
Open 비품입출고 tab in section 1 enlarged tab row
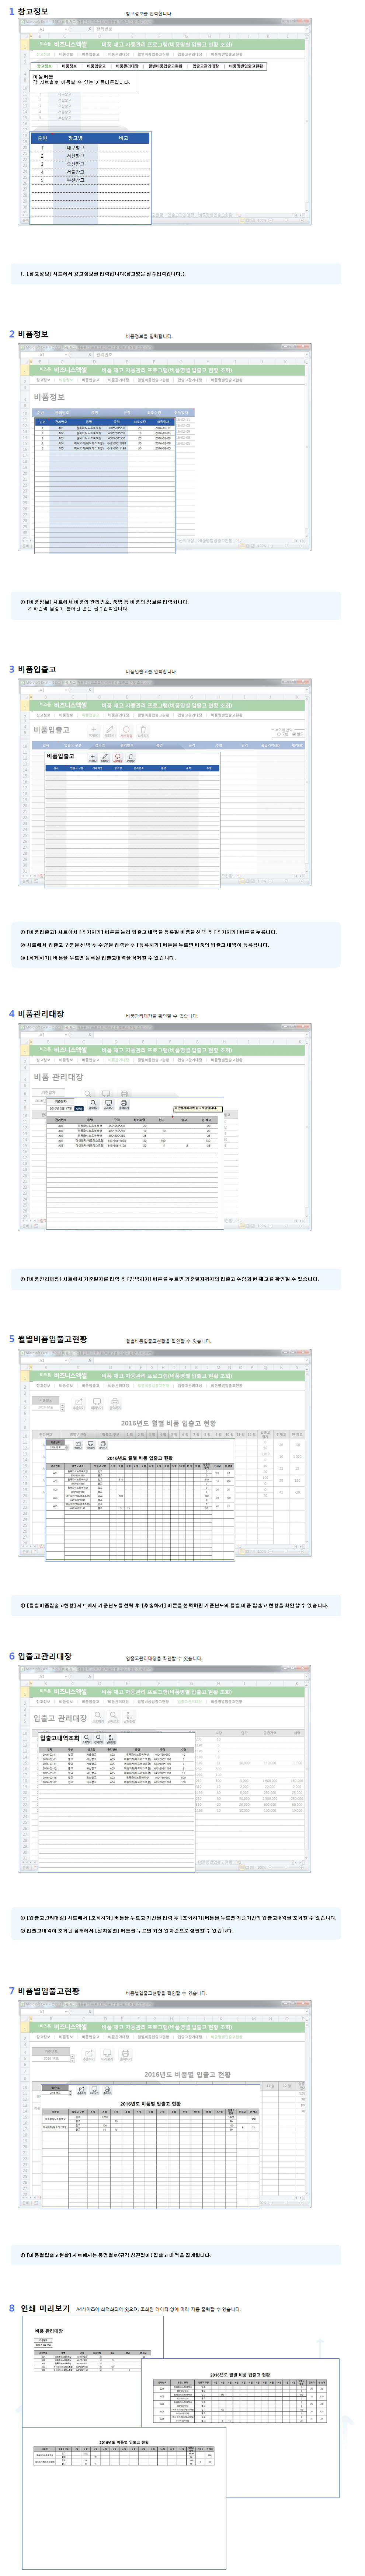point(96,66)
